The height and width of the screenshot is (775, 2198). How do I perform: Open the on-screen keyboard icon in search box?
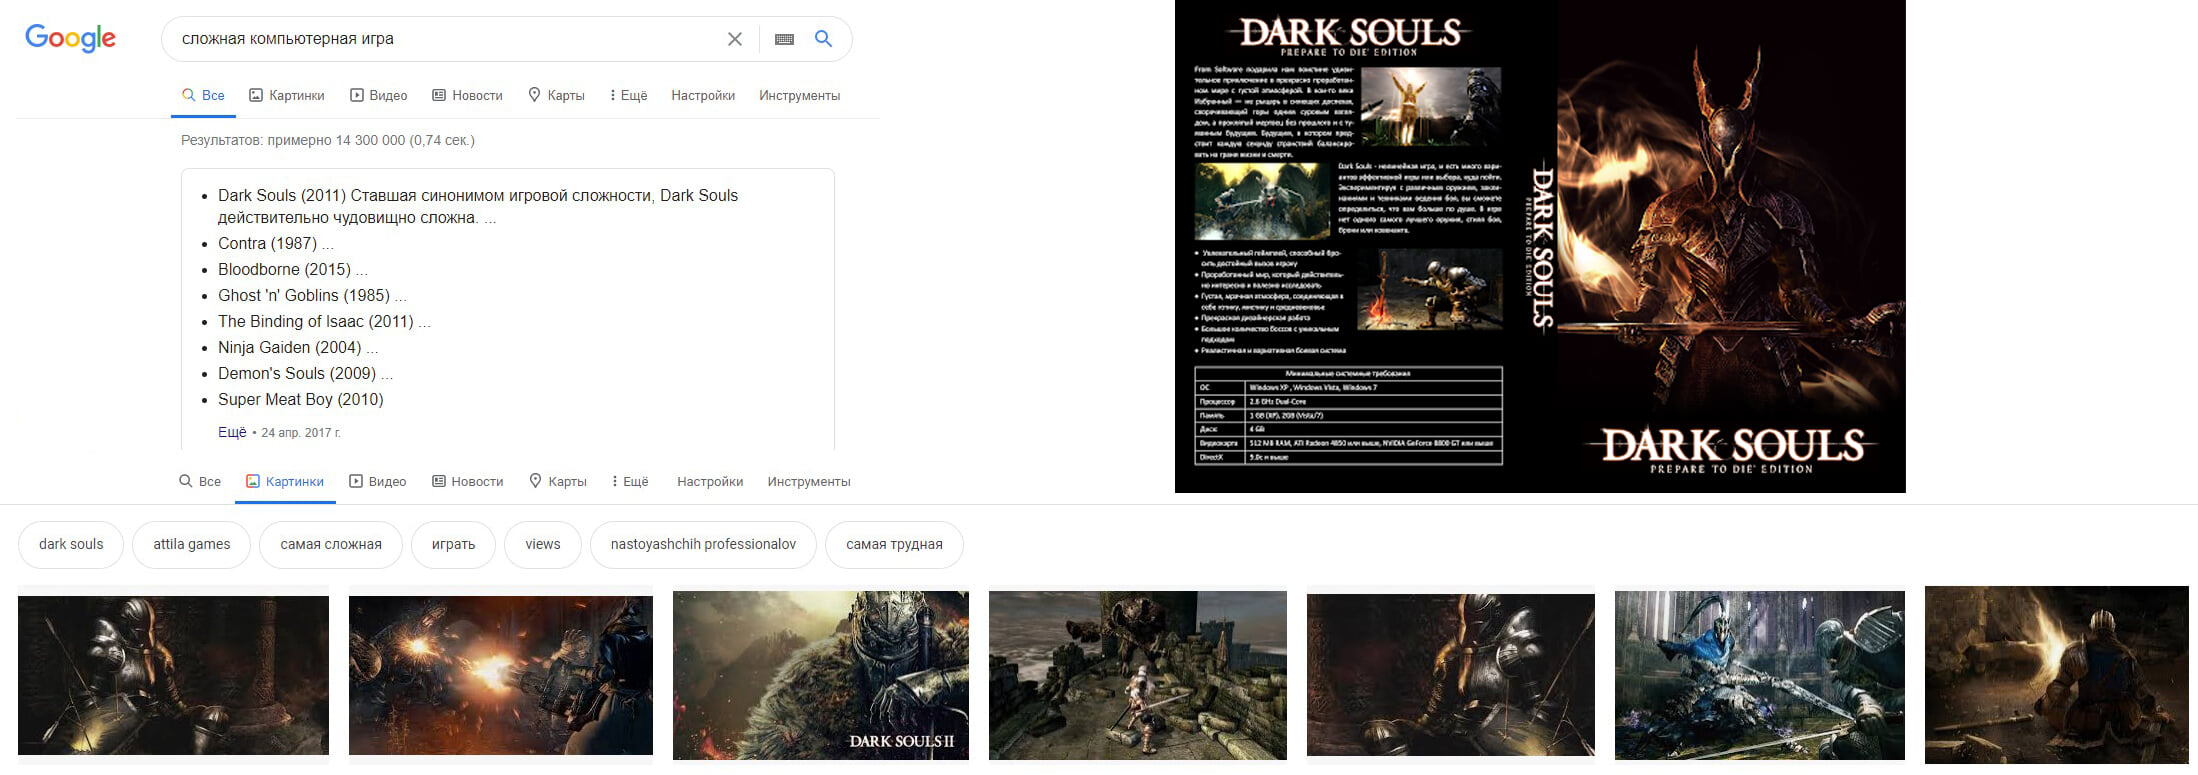click(x=784, y=39)
